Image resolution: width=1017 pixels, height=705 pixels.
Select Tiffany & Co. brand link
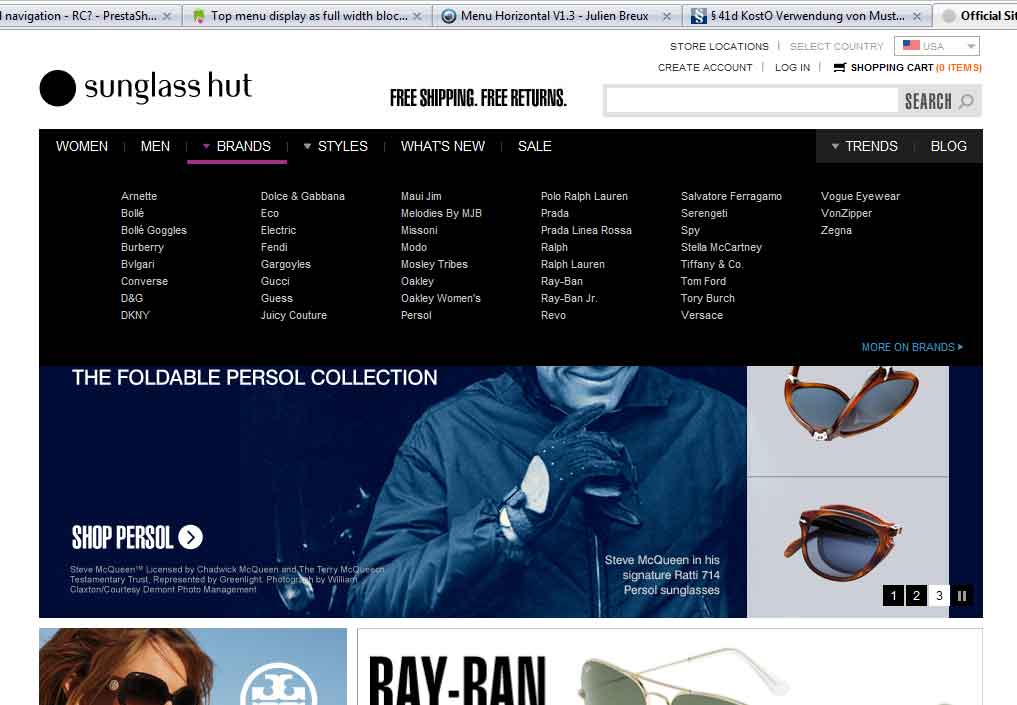click(x=712, y=265)
